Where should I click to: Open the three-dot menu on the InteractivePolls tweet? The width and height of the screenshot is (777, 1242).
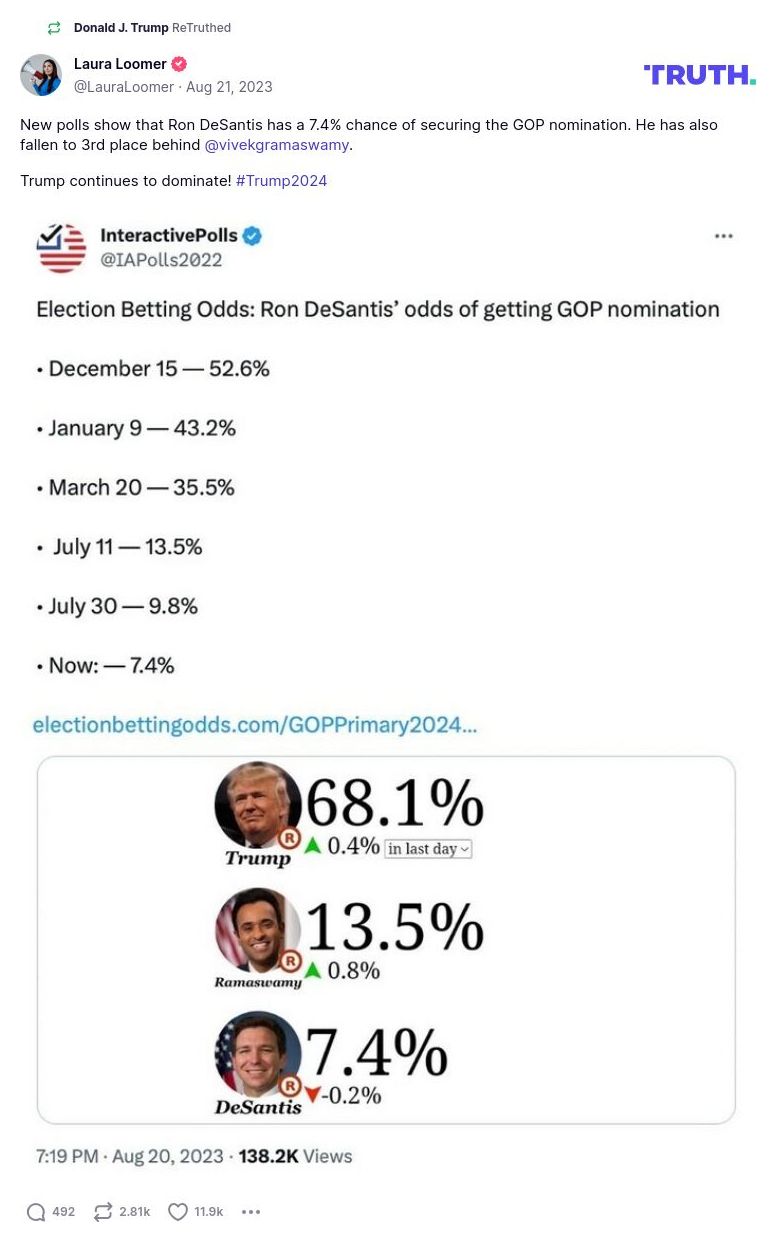723,236
